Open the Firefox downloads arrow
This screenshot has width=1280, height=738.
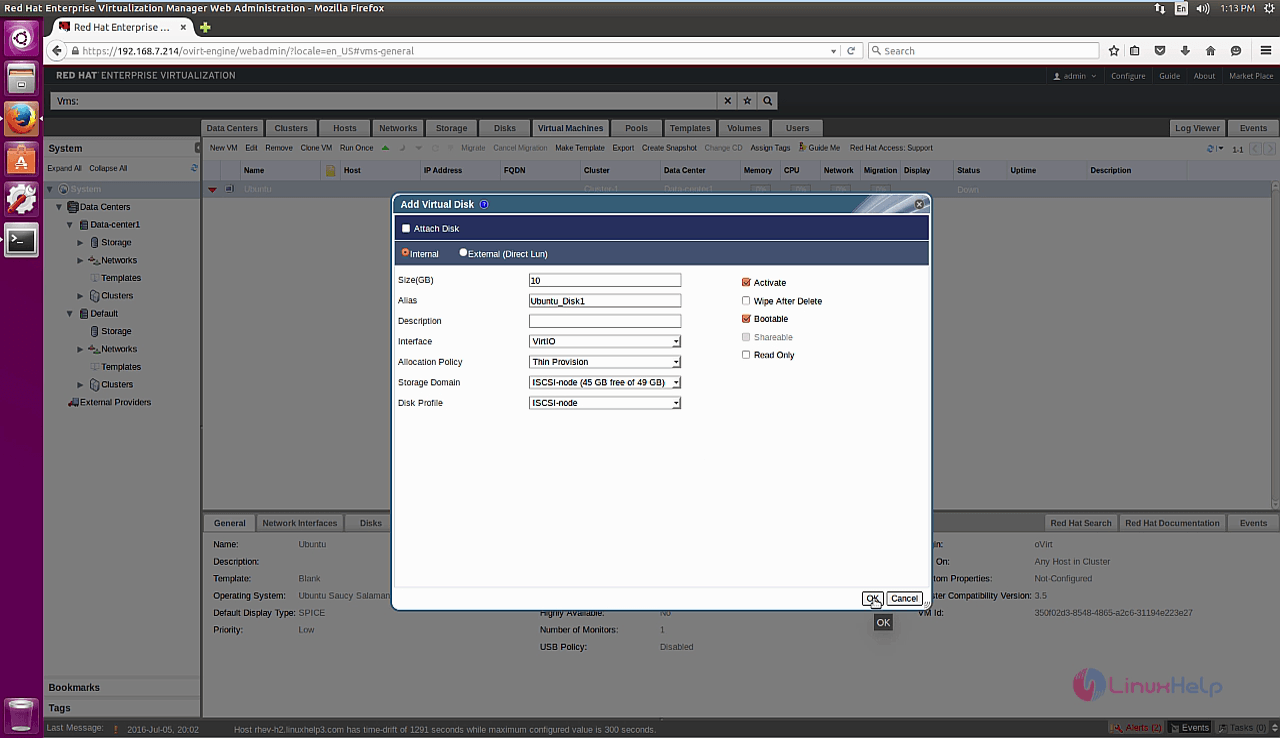click(x=1185, y=51)
